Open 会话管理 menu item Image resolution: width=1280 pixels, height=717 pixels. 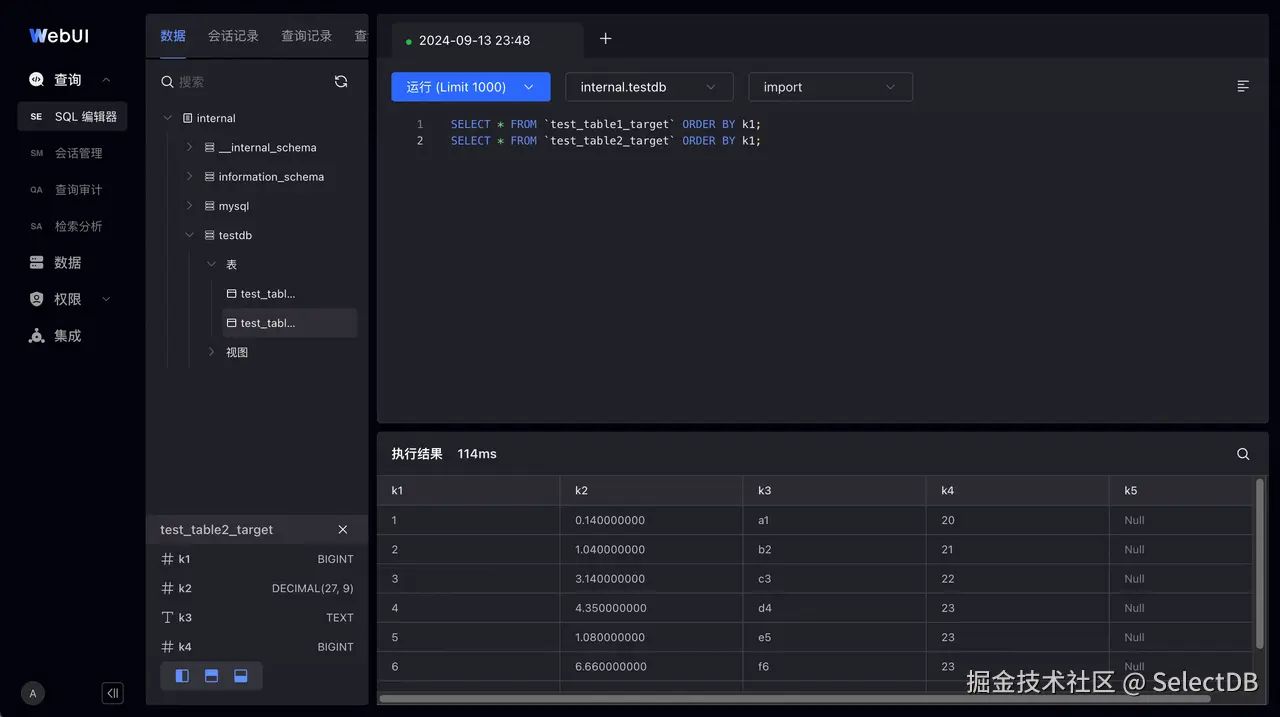pyautogui.click(x=72, y=153)
